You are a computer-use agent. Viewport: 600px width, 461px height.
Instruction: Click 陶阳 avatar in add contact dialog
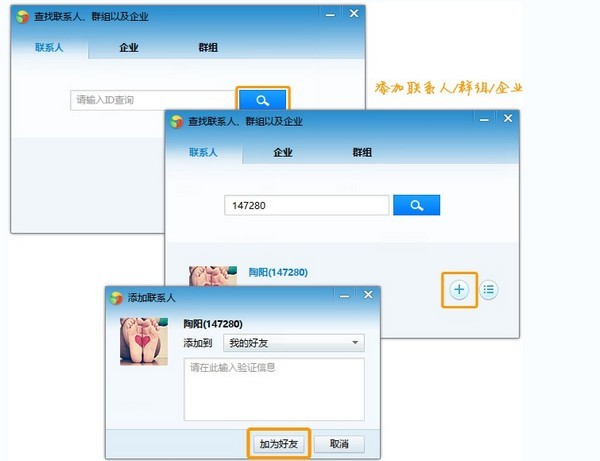tap(144, 341)
